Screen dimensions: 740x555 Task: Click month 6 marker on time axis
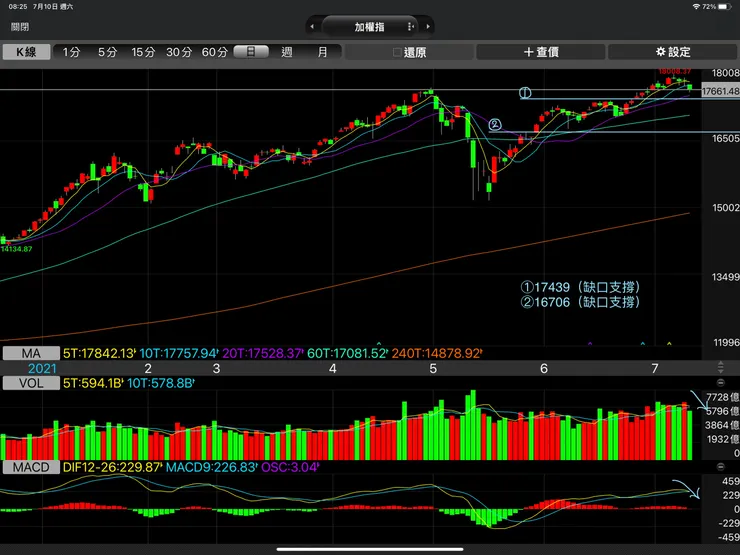544,369
